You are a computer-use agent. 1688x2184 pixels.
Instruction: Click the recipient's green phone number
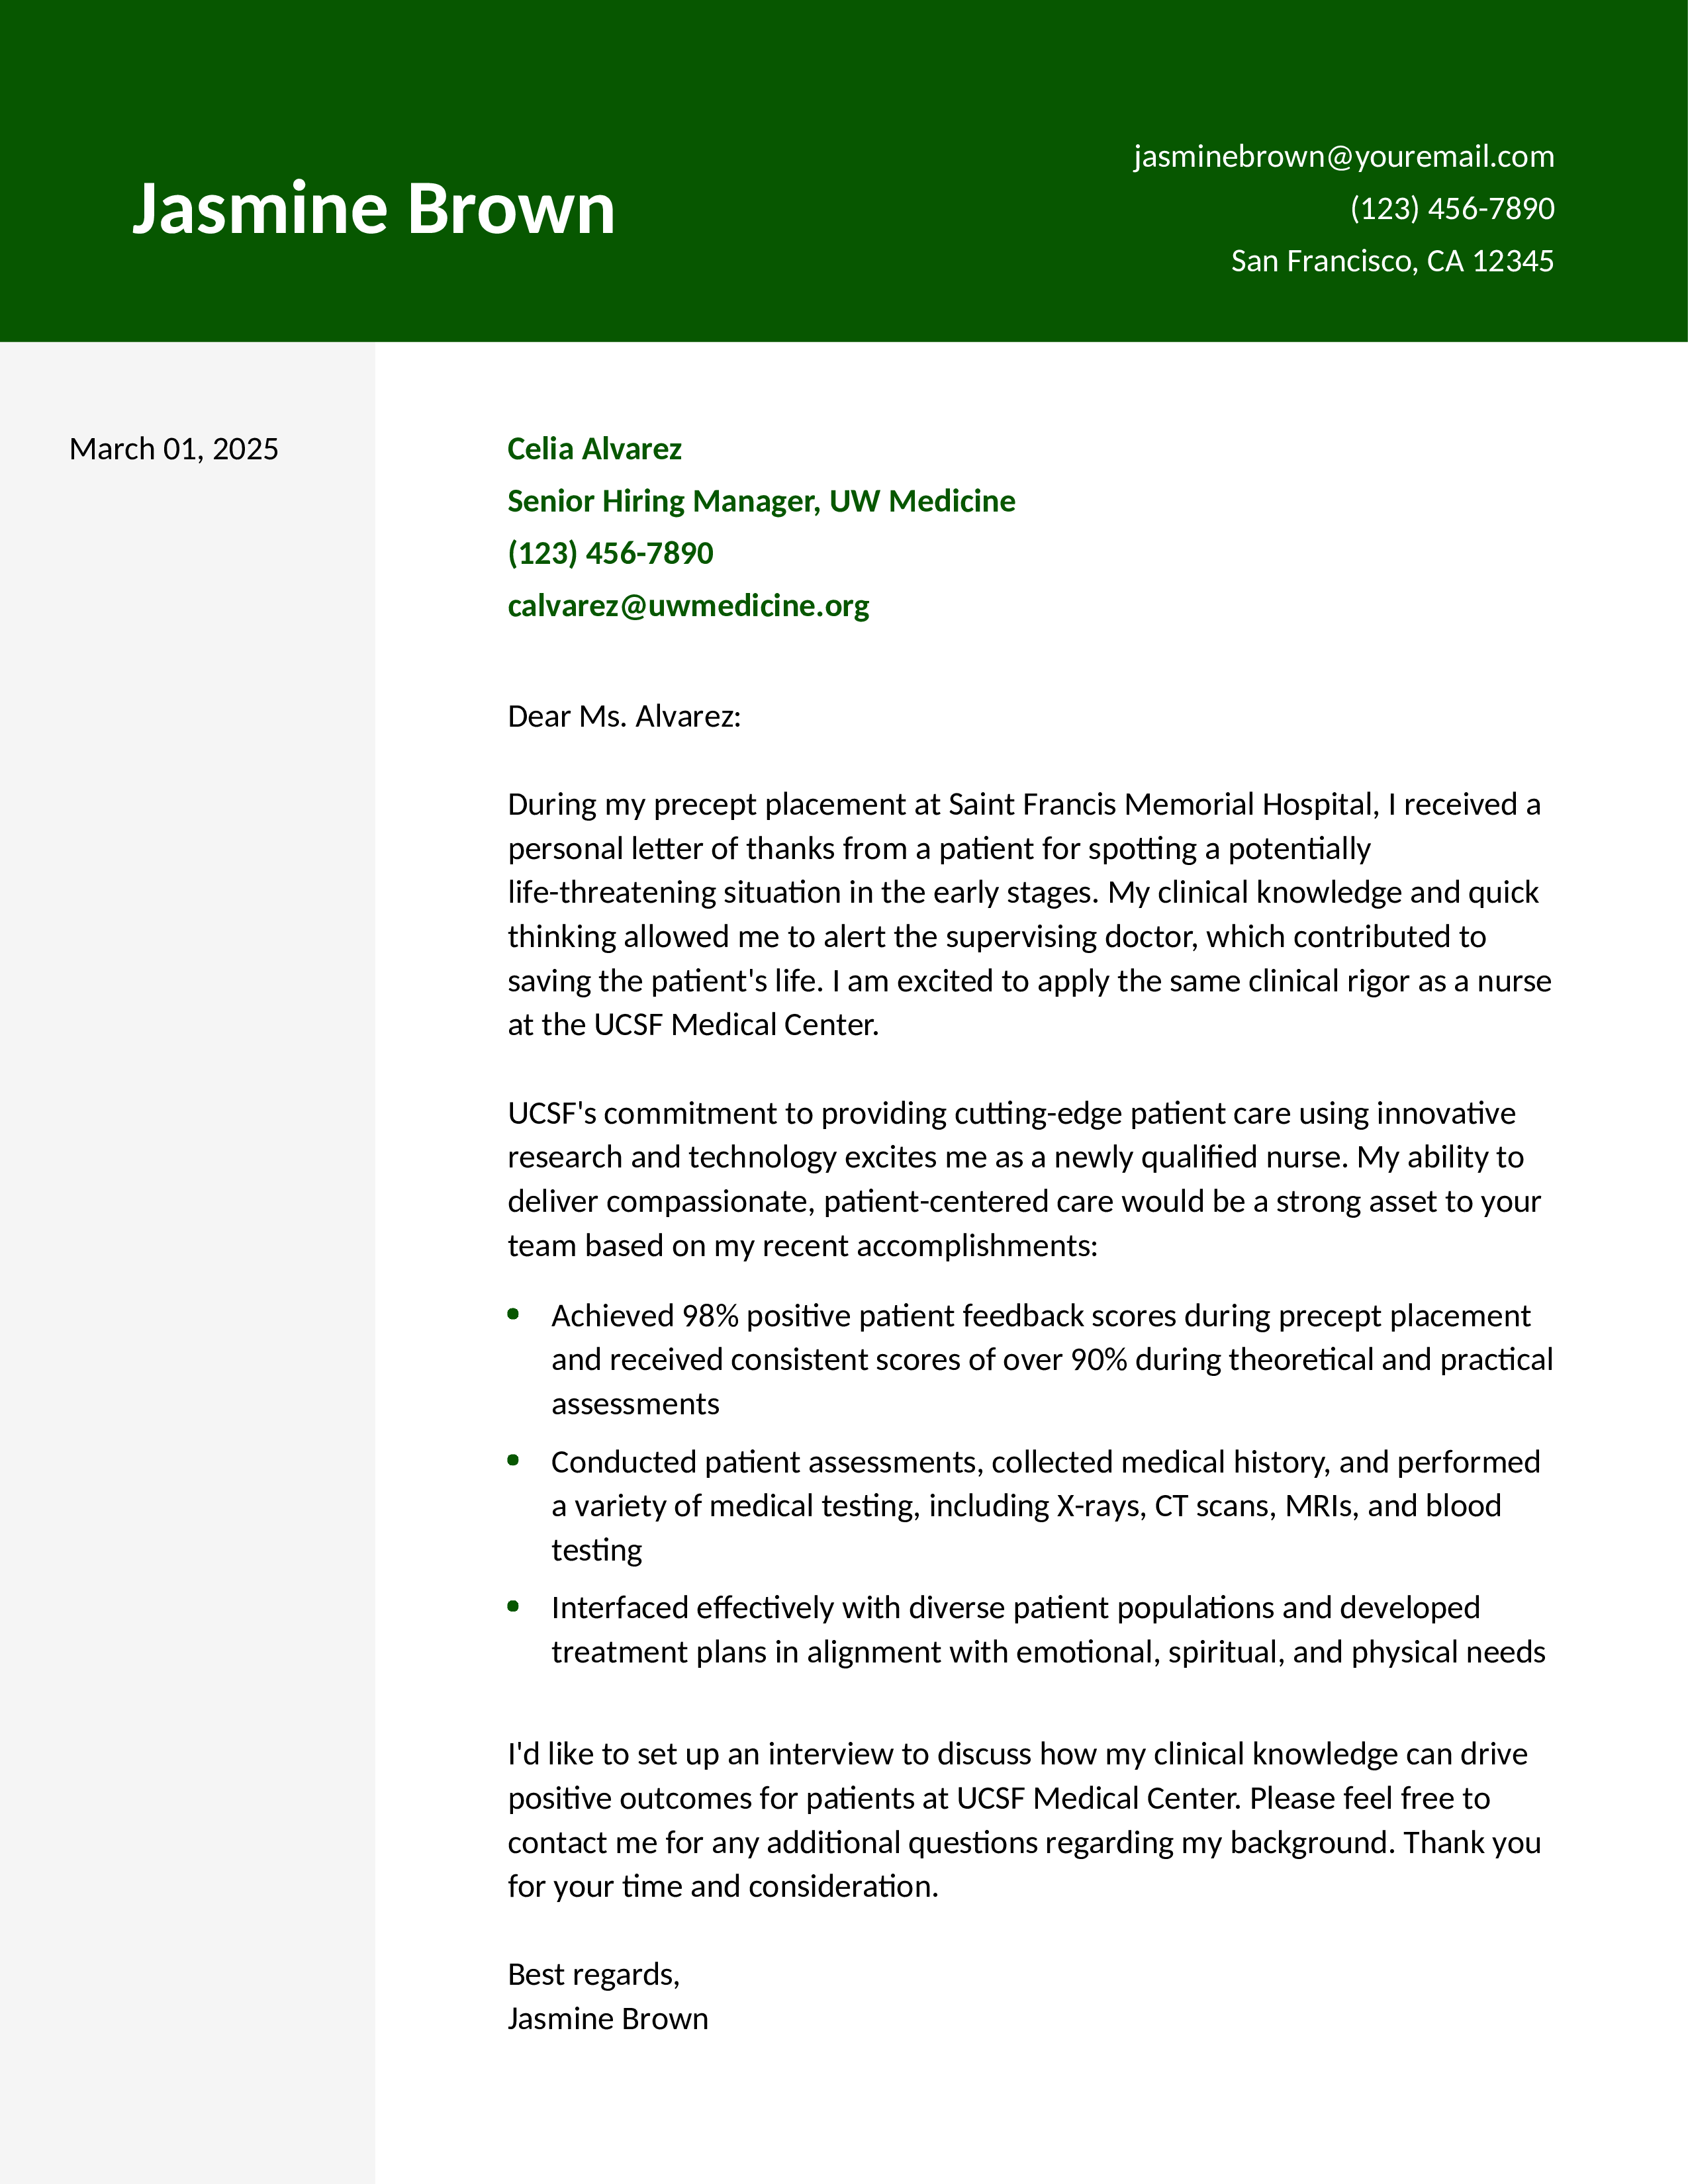click(x=610, y=553)
